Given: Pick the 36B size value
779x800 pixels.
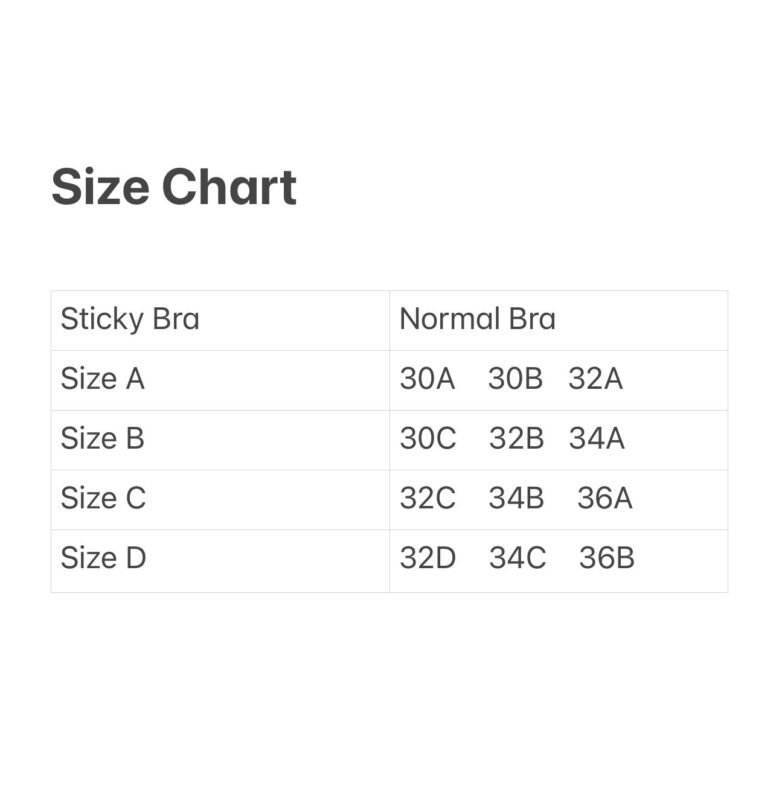Looking at the screenshot, I should tap(606, 557).
